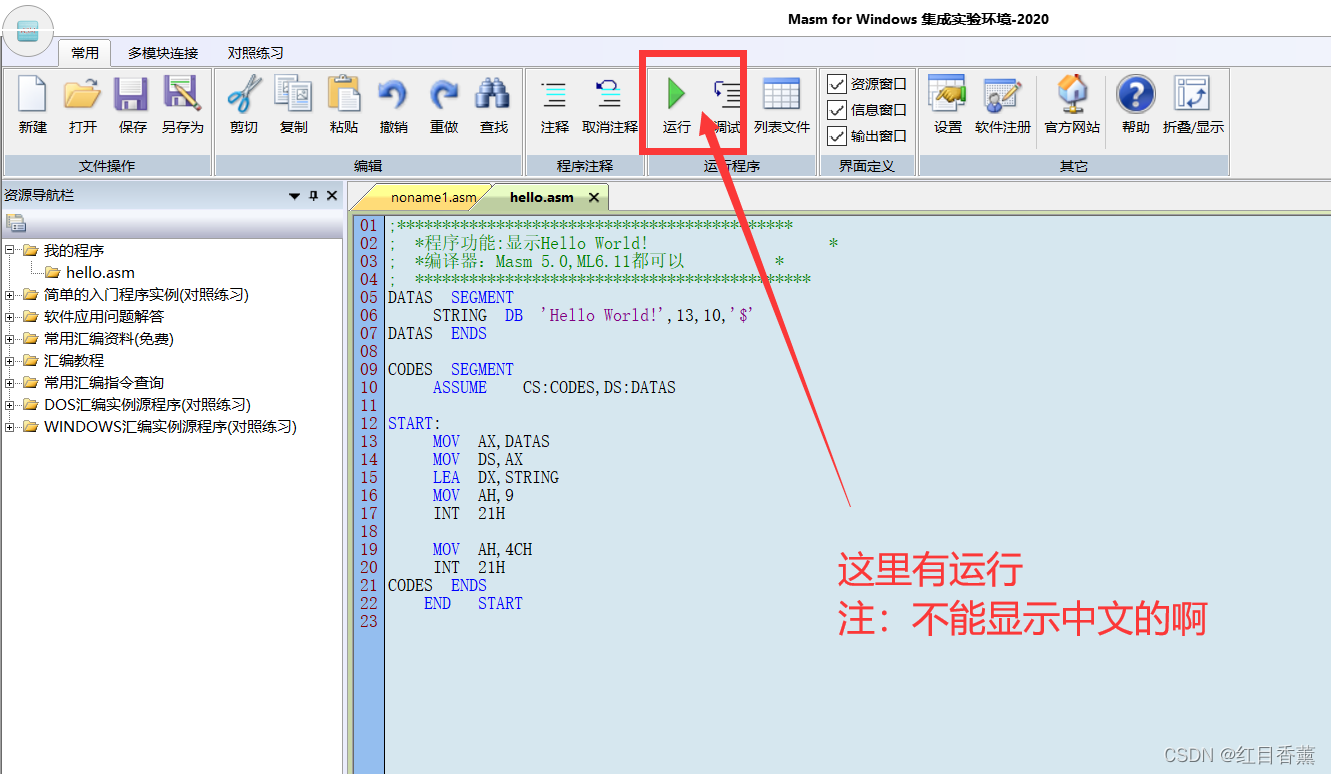
Task: Select the 汇编教程 folder label
Action: click(x=74, y=360)
